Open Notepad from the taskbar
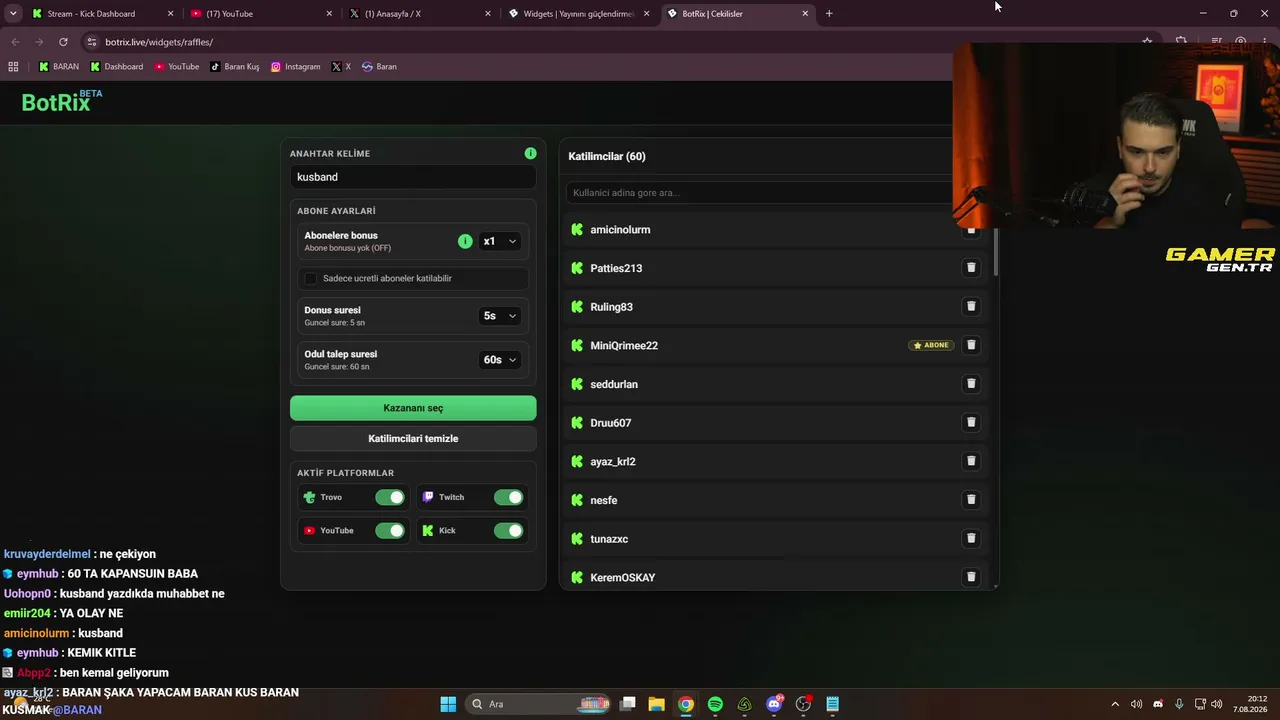Image resolution: width=1280 pixels, height=720 pixels. click(832, 704)
